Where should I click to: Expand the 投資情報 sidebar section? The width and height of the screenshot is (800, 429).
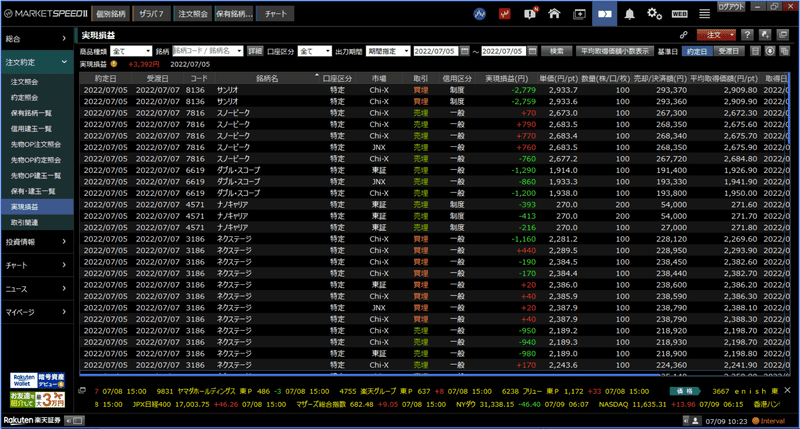tap(36, 242)
